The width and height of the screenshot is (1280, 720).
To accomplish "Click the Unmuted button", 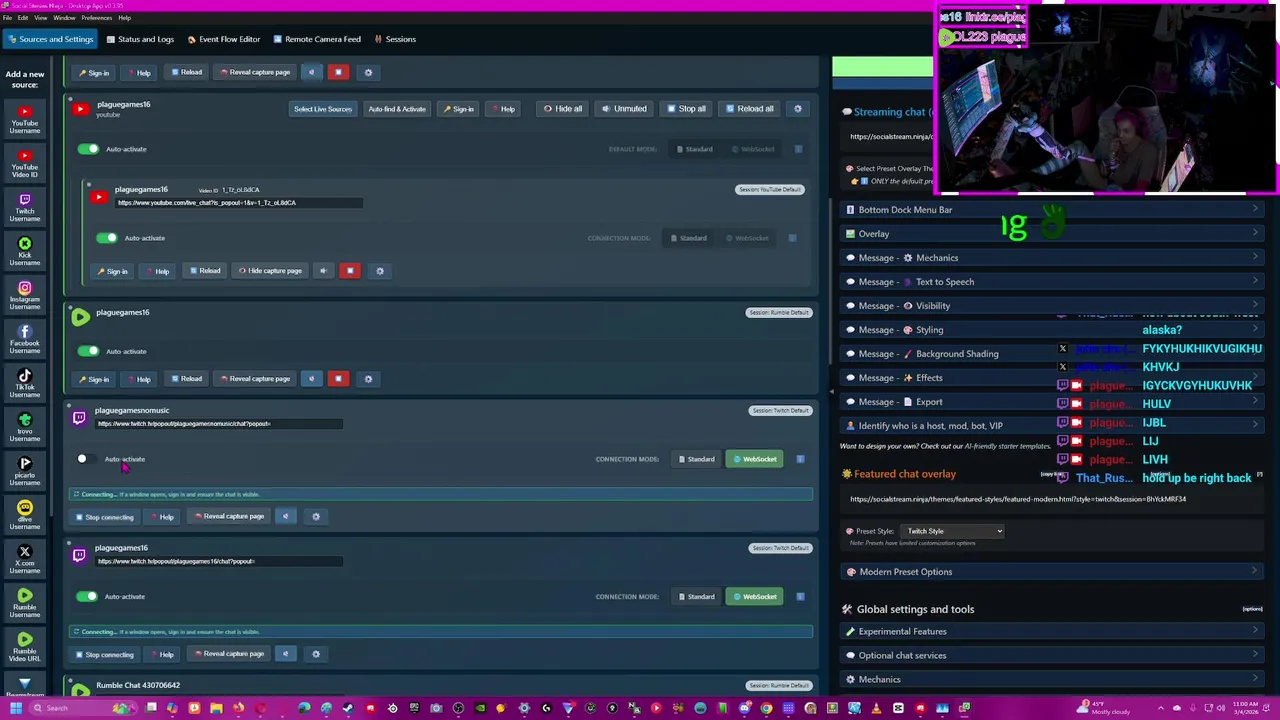I will click(624, 109).
